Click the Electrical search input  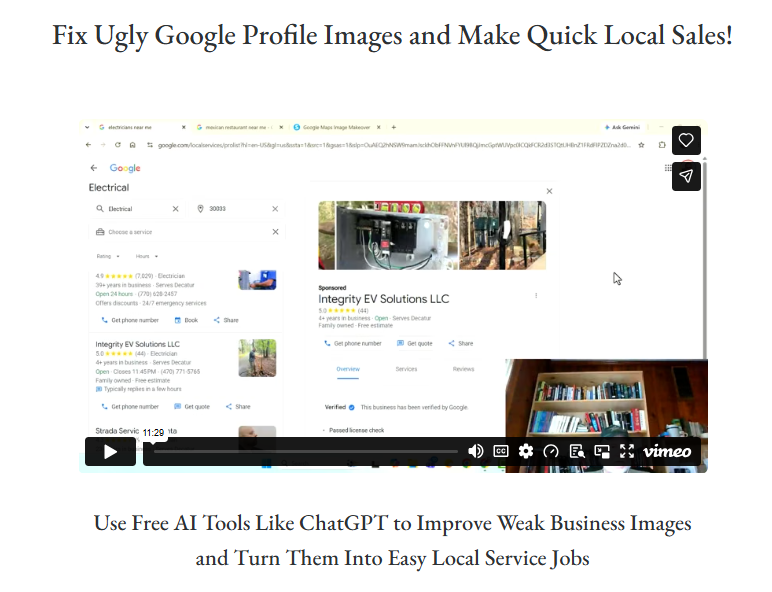(138, 209)
